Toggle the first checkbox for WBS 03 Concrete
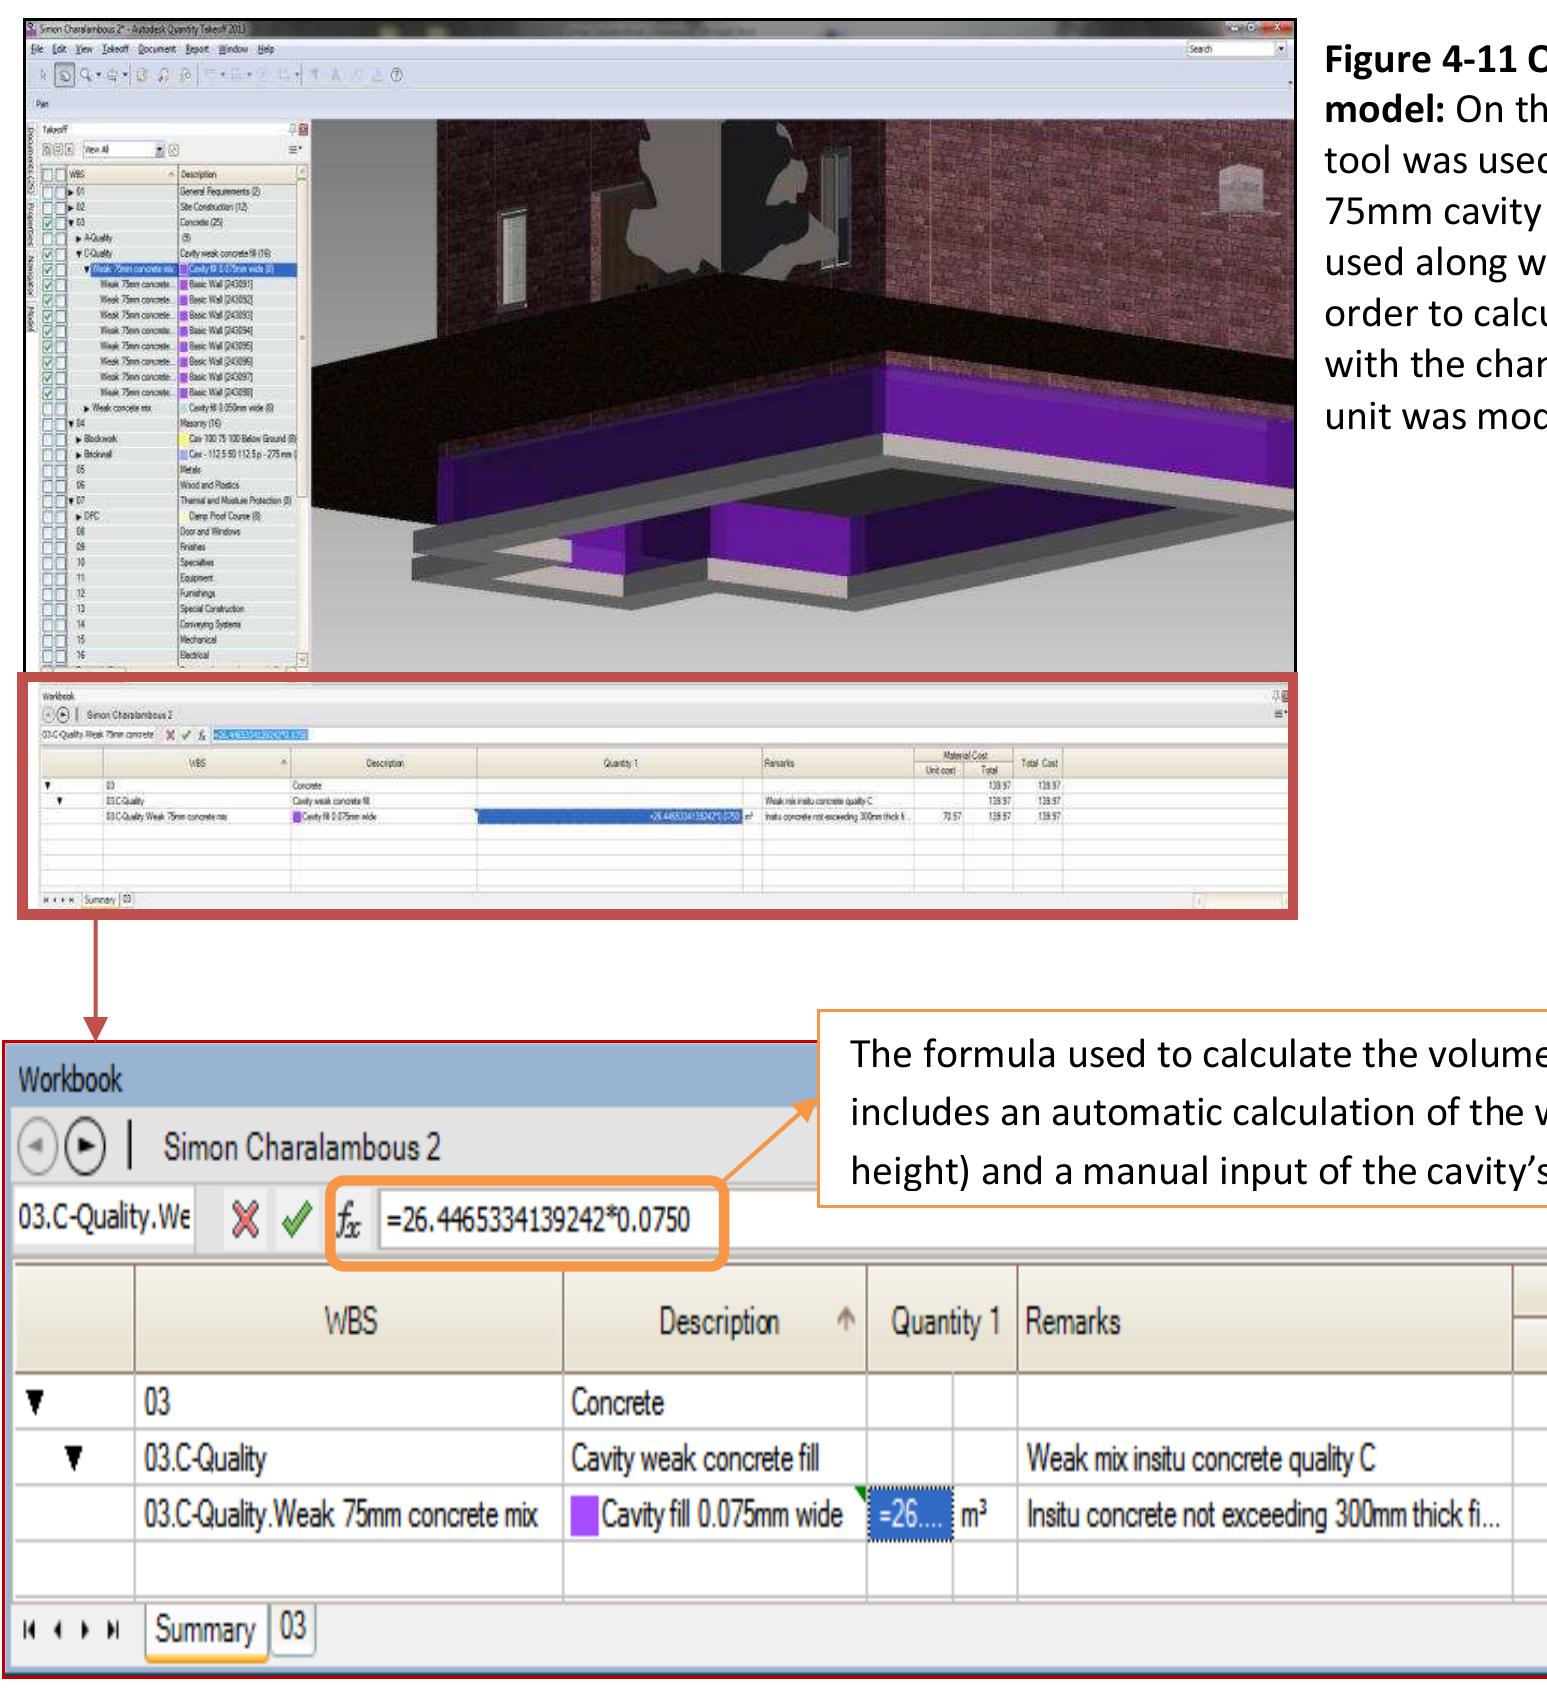Image resolution: width=1547 pixels, height=1696 pixels. [x=48, y=223]
